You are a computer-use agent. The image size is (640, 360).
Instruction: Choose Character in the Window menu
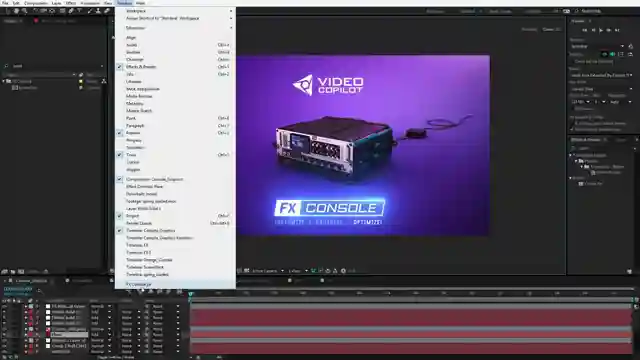click(175, 60)
